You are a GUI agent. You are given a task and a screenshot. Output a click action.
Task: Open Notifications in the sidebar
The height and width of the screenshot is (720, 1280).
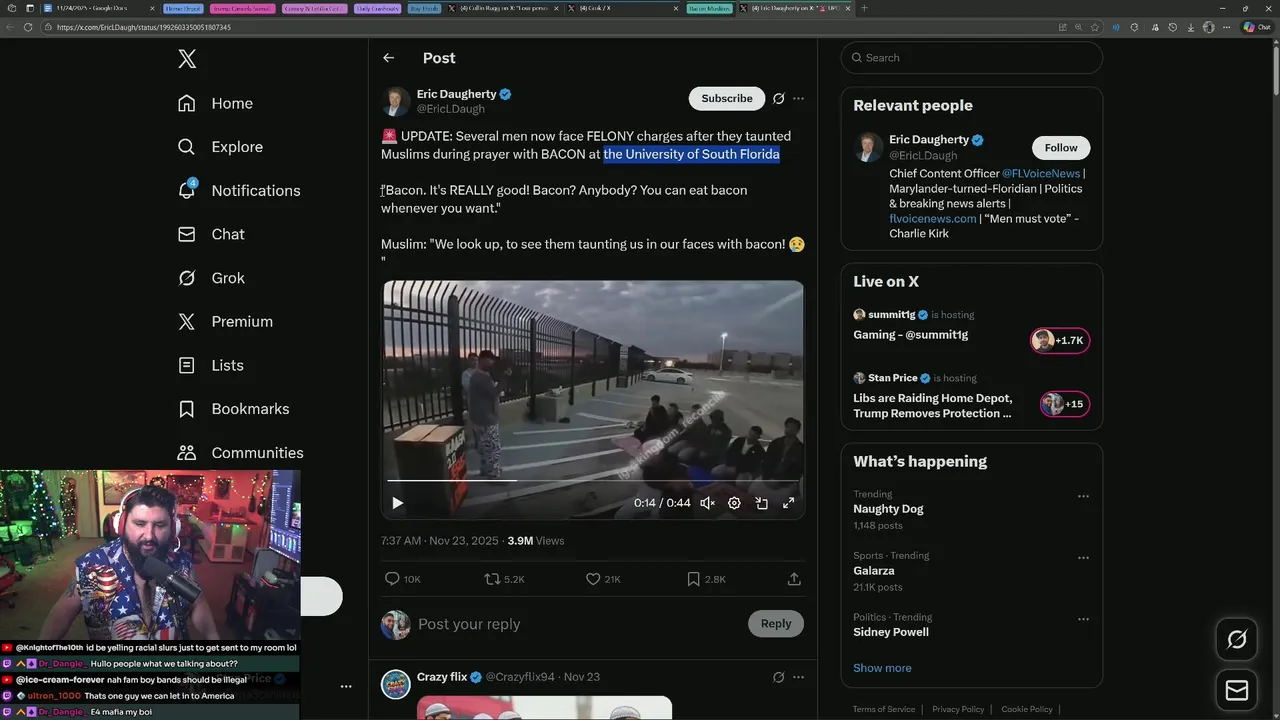pos(239,190)
